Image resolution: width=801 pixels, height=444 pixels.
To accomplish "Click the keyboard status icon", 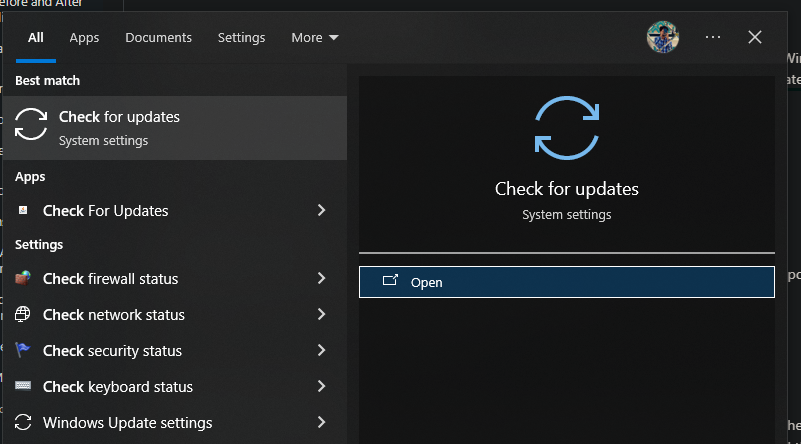I will [x=23, y=387].
